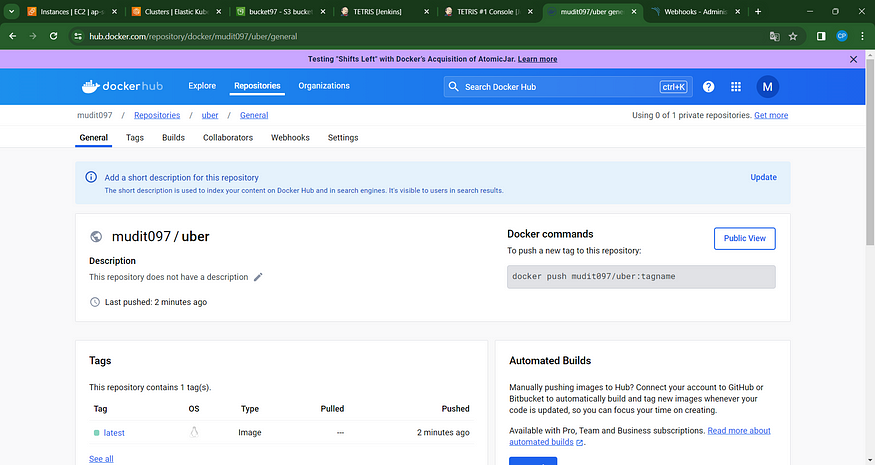Viewport: 875px width, 465px height.
Task: Open the browser side panel icon
Action: click(821, 36)
